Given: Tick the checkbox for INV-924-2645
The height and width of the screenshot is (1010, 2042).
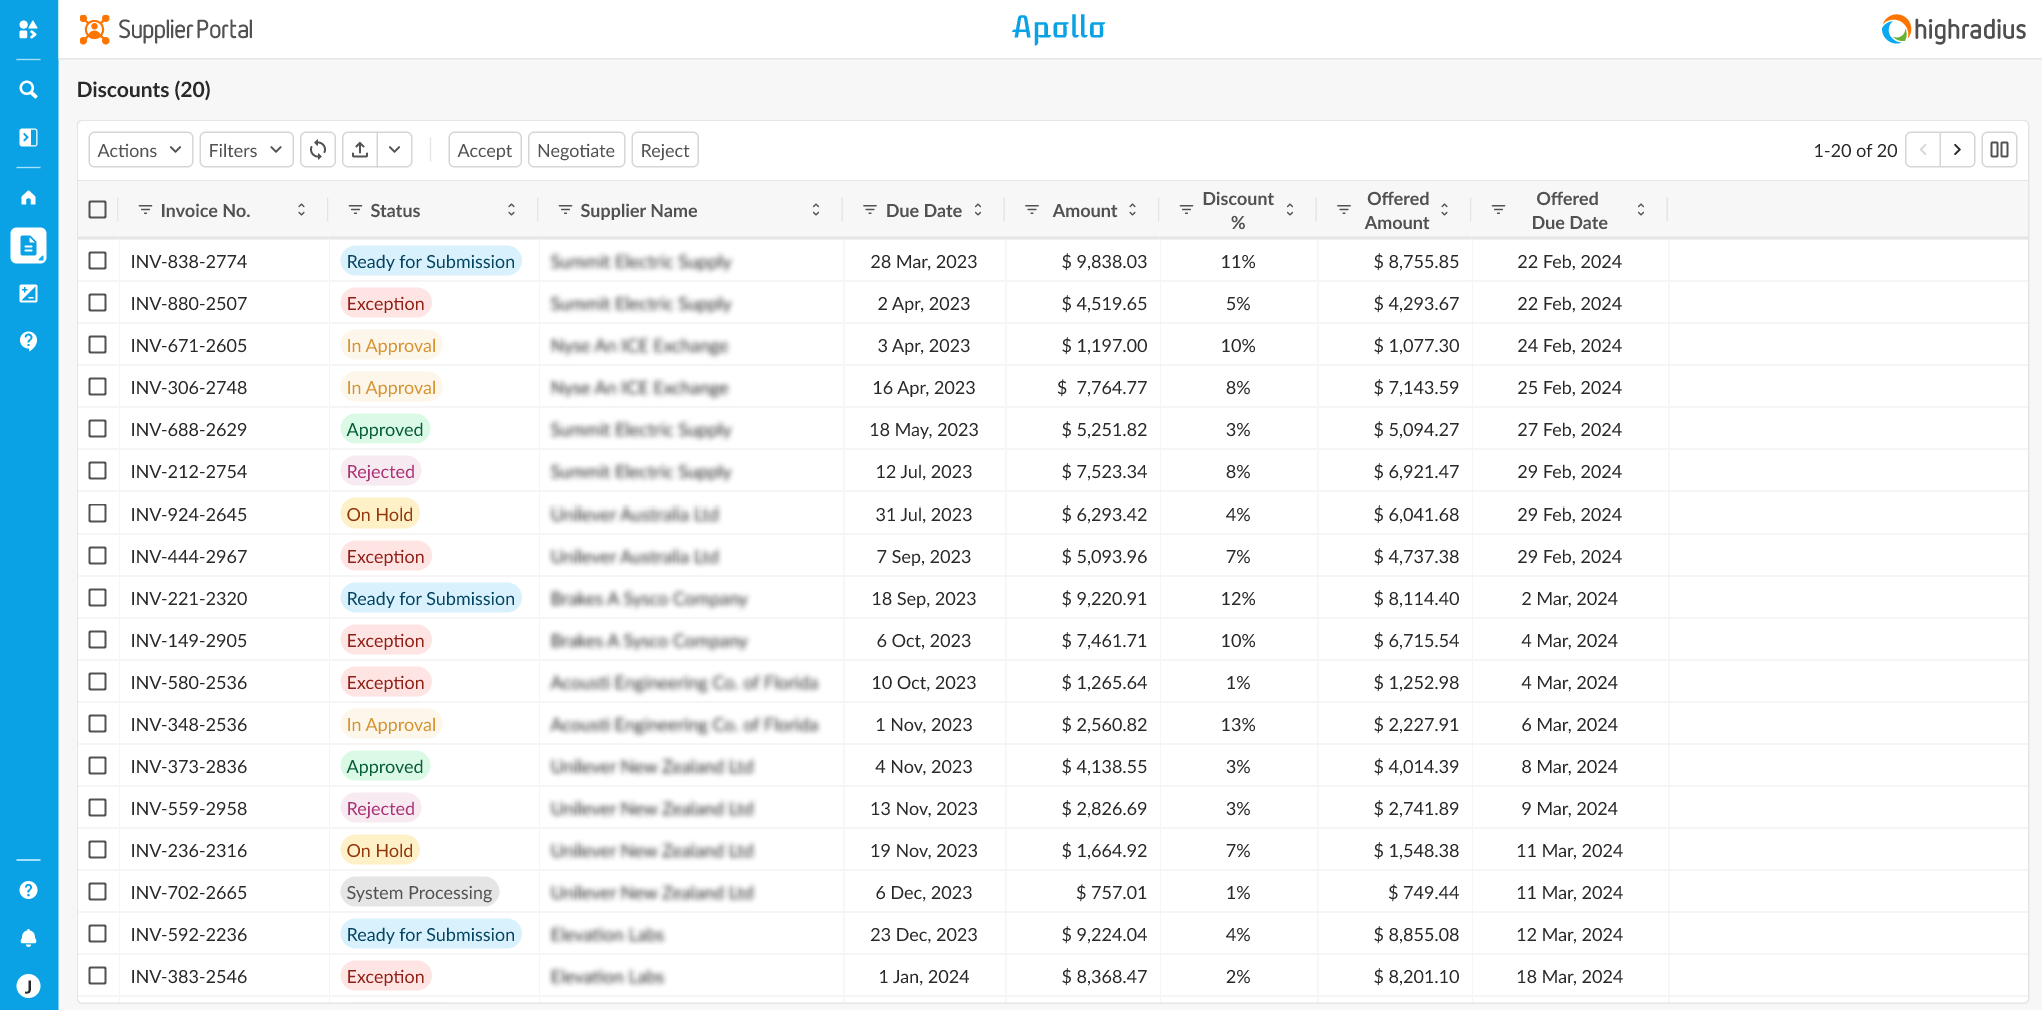Looking at the screenshot, I should click(97, 514).
